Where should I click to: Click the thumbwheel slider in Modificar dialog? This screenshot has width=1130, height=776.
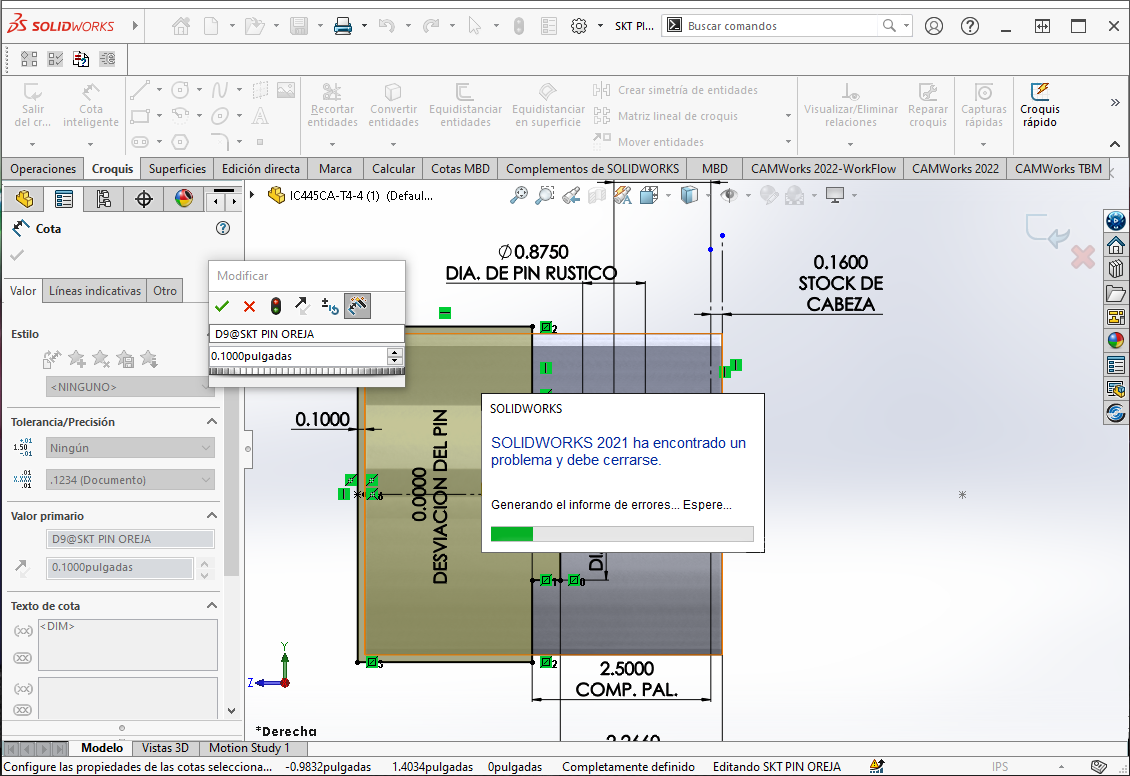click(x=306, y=371)
